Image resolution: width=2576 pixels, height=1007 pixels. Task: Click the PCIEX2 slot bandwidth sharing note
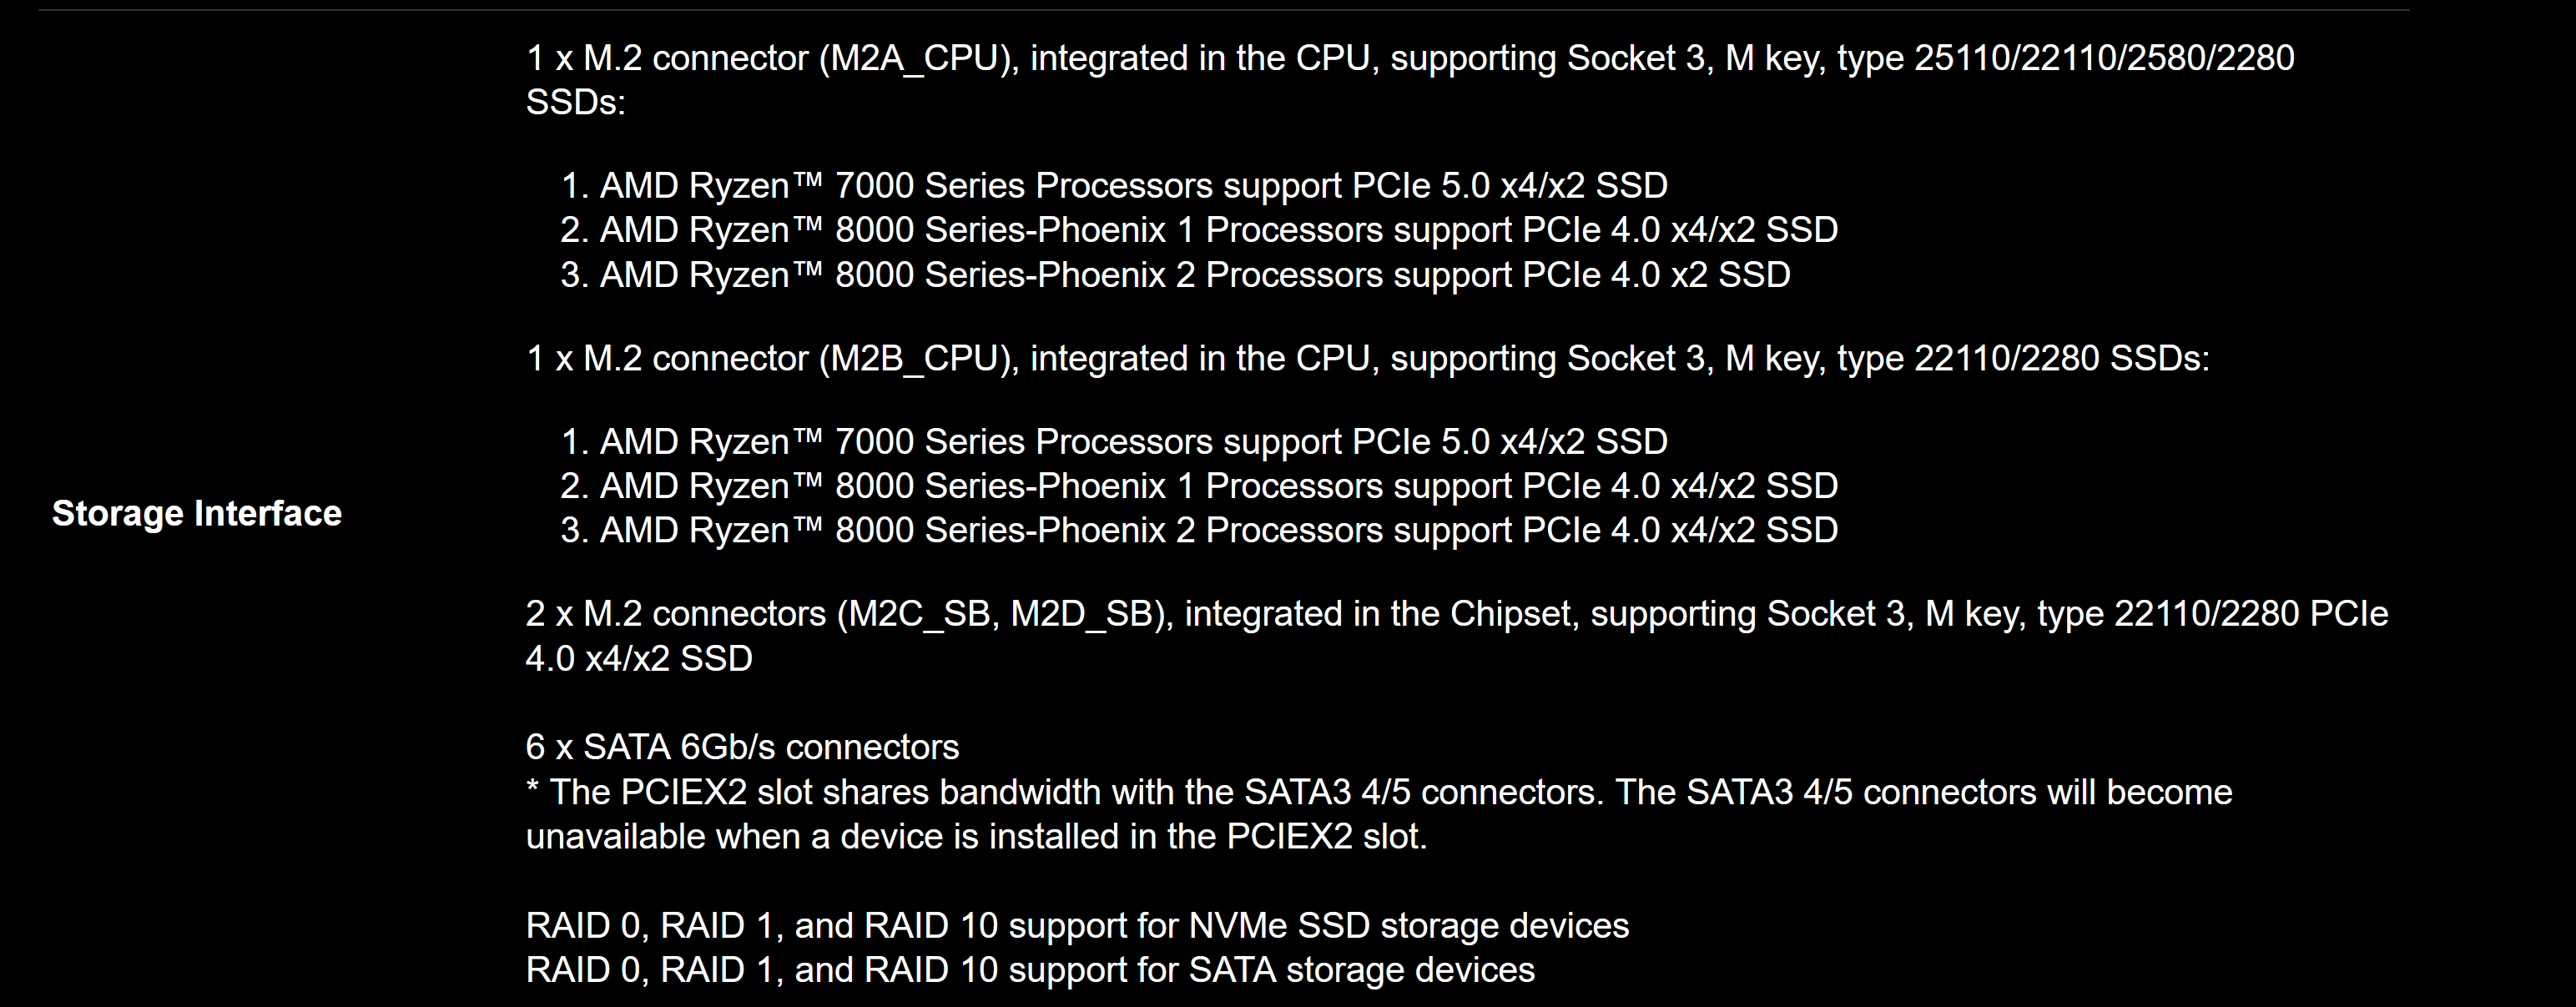click(x=1379, y=792)
